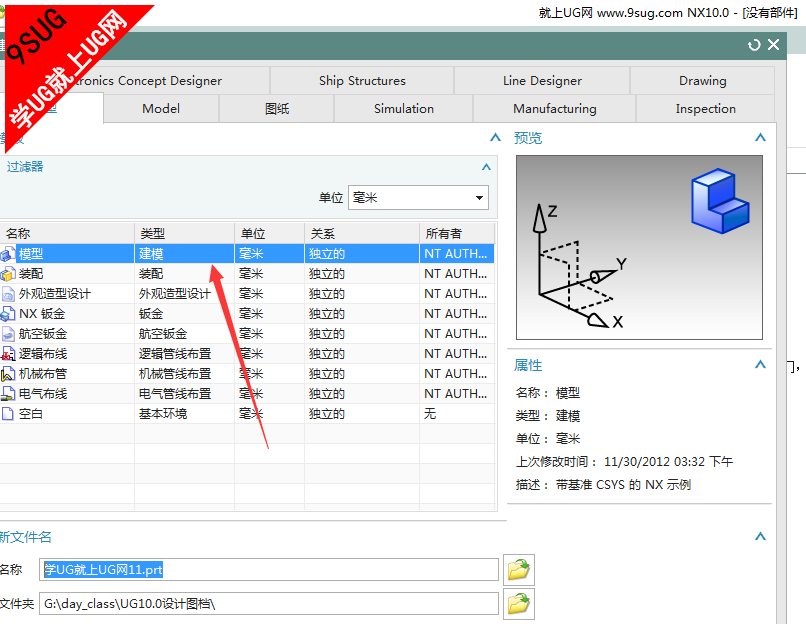Select the 电气布线 row name

tap(43, 394)
